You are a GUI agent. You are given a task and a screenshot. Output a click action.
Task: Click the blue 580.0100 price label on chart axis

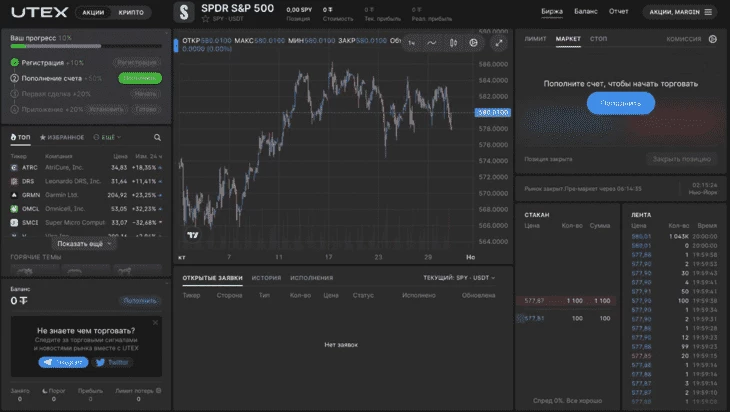point(493,113)
